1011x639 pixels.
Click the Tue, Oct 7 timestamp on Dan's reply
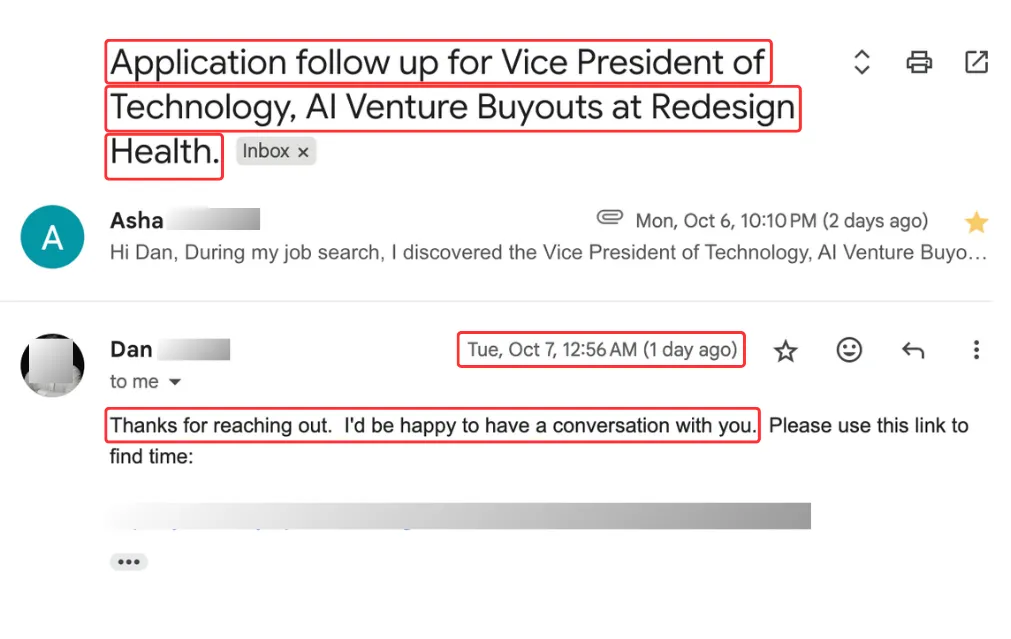(601, 350)
